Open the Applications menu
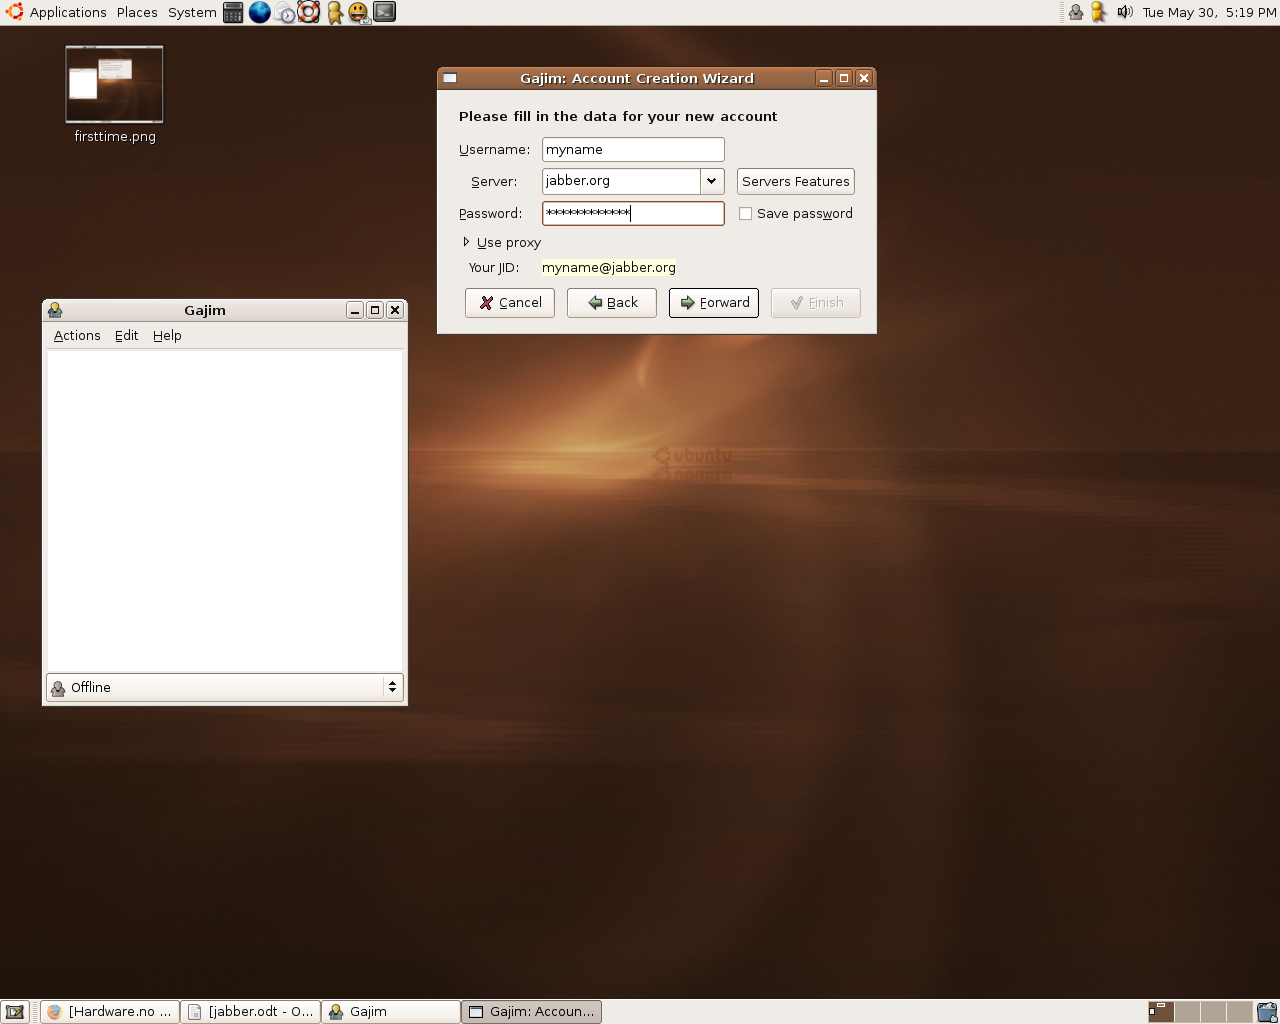Screen dimensions: 1280x1024 (x=68, y=12)
